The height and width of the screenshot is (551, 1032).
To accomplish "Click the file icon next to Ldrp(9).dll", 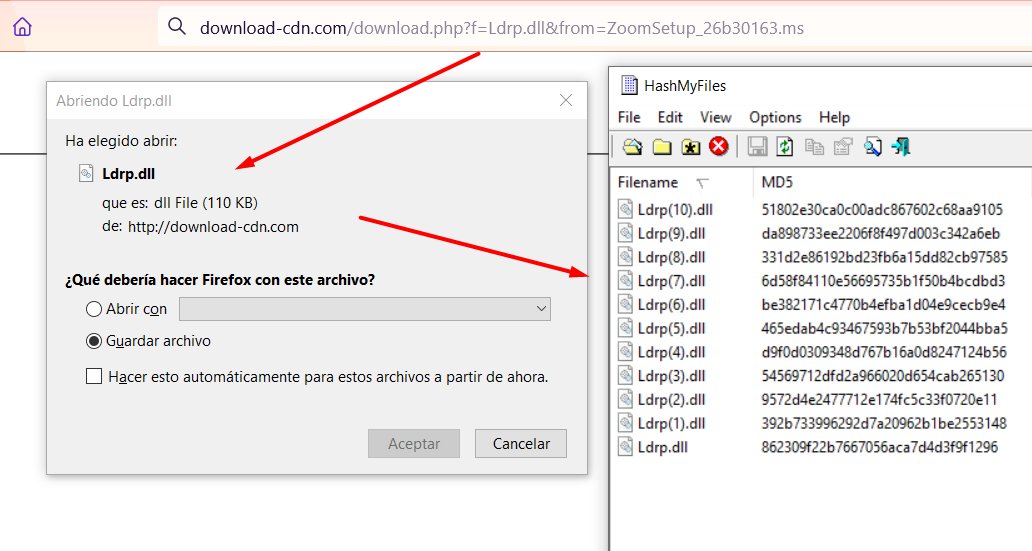I will tap(625, 233).
